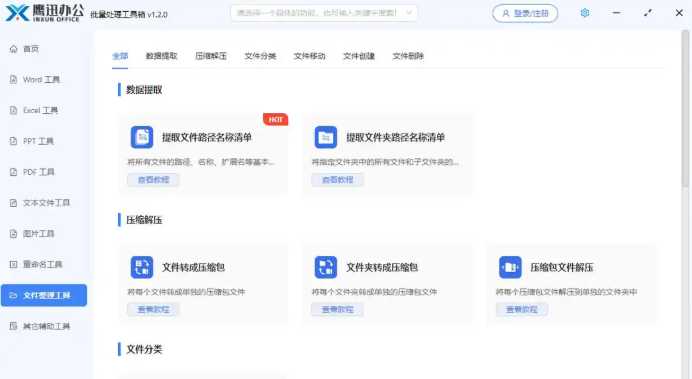Click the 提取文件路径名称清单 document icon
This screenshot has height=379, width=692.
coord(142,137)
